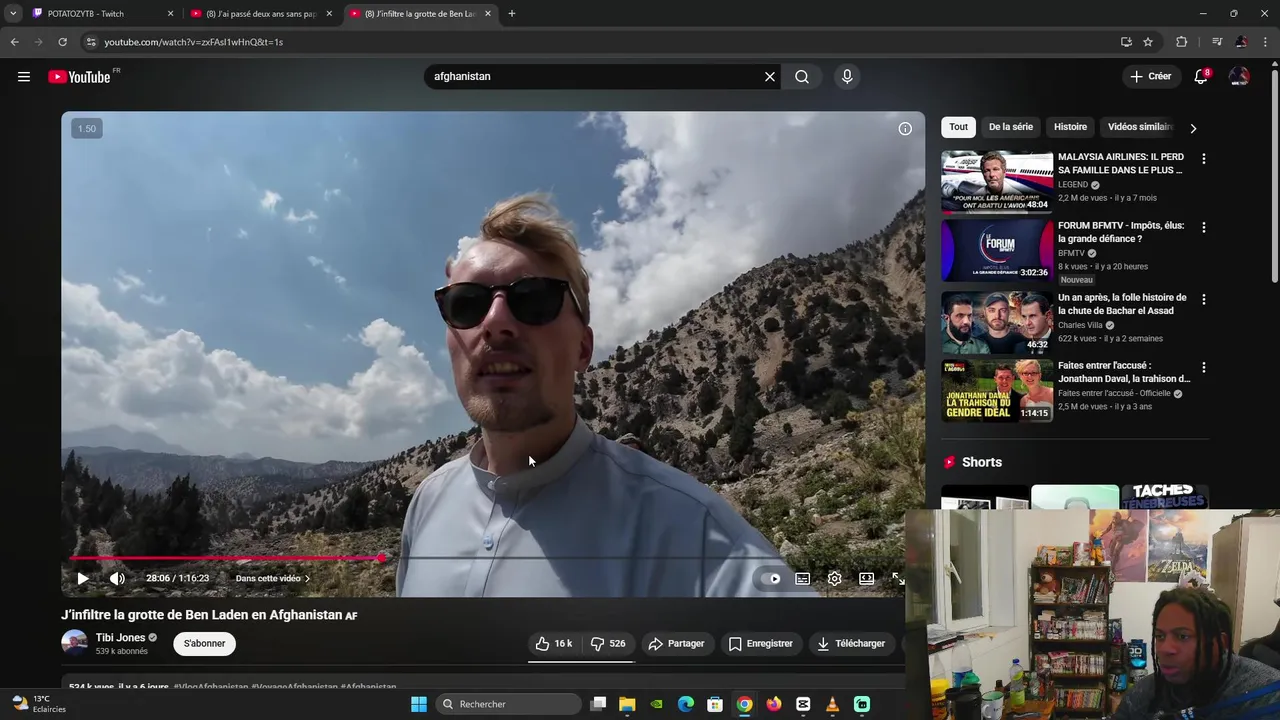Start voice search with the microphone icon
The width and height of the screenshot is (1280, 720).
pyautogui.click(x=847, y=76)
